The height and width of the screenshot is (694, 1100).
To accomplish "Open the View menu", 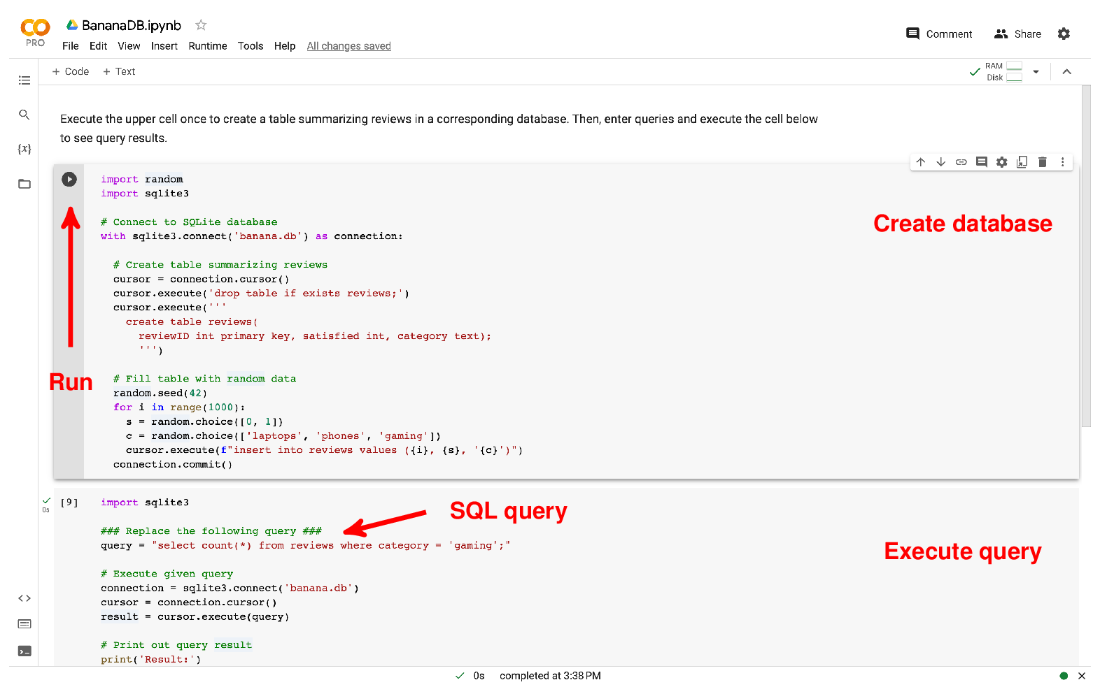I will tap(129, 46).
